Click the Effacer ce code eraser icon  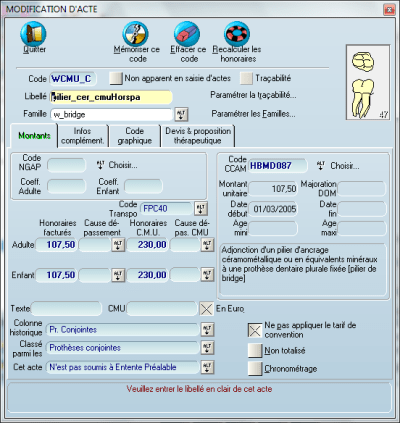[x=187, y=33]
